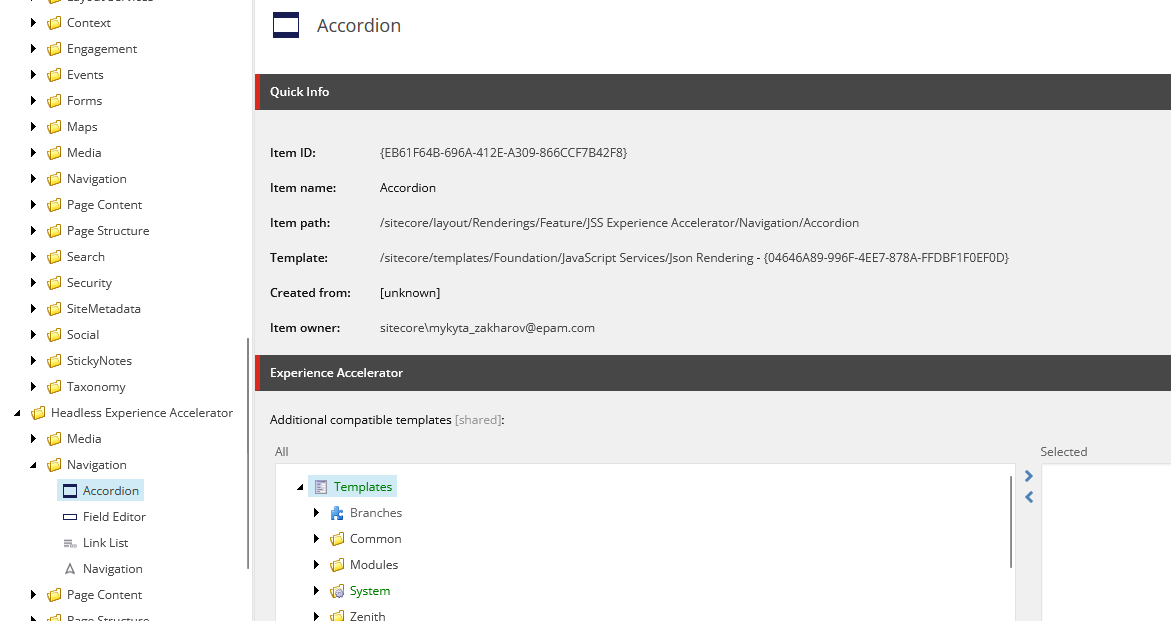
Task: Click the Branches icon under Templates
Action: point(338,512)
